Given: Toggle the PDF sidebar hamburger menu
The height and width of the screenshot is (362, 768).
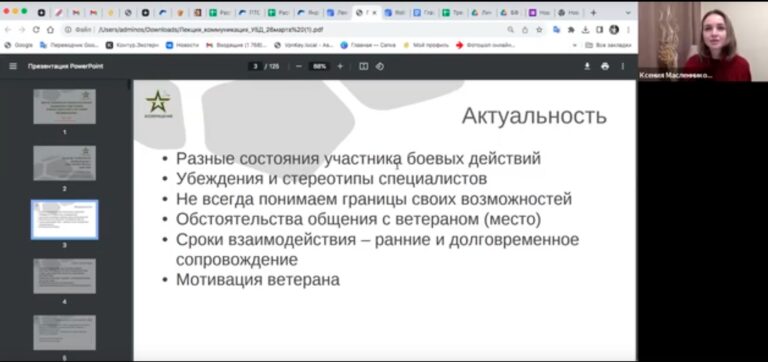Looking at the screenshot, I should [13, 66].
